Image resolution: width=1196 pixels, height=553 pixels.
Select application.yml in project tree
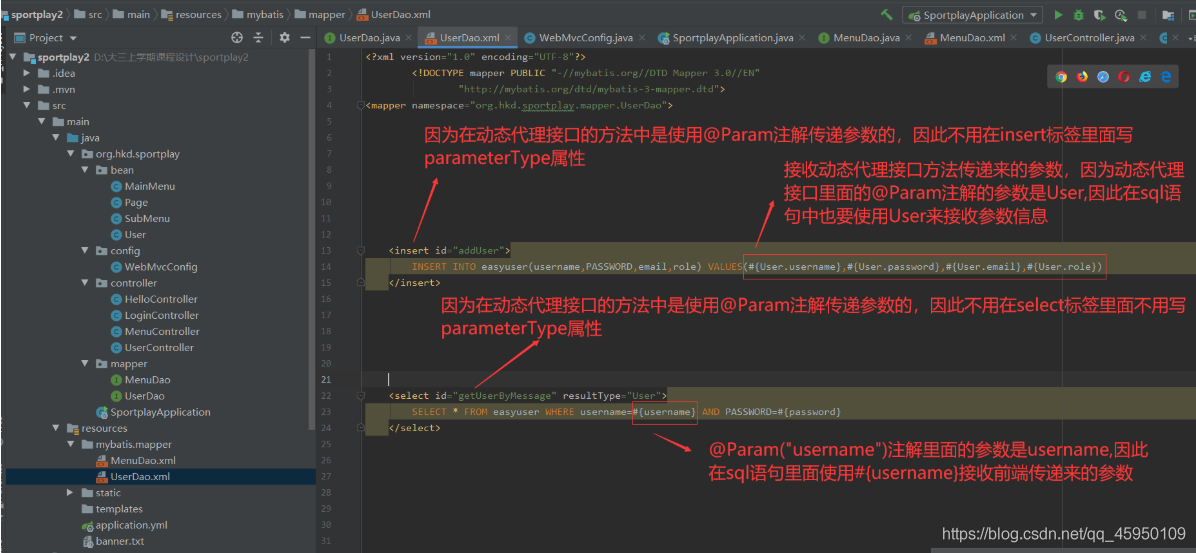pos(124,525)
